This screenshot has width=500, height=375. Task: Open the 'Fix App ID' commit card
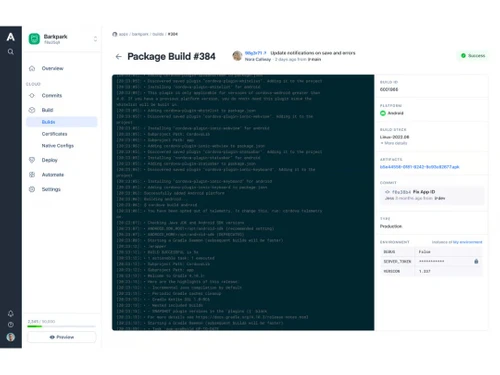click(x=432, y=195)
